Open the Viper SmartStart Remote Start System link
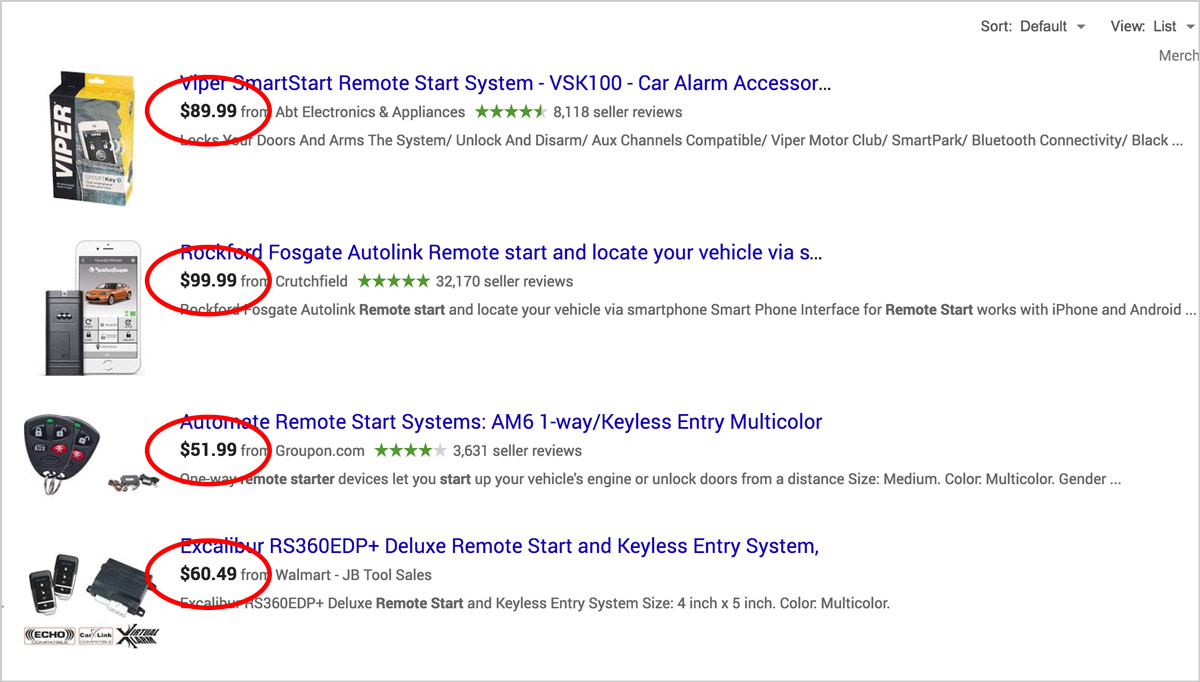This screenshot has width=1200, height=682. [505, 82]
